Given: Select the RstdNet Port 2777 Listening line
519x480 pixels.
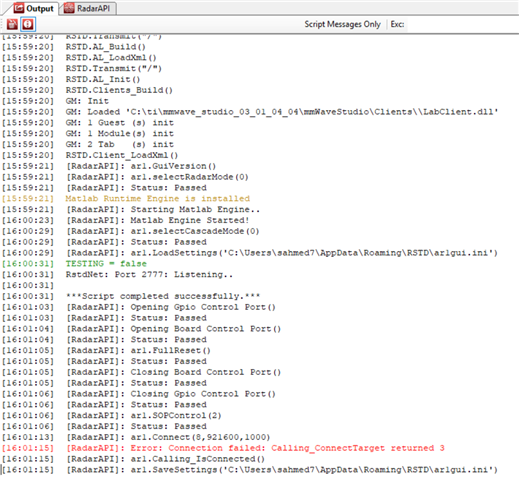Looking at the screenshot, I should coord(117,275).
